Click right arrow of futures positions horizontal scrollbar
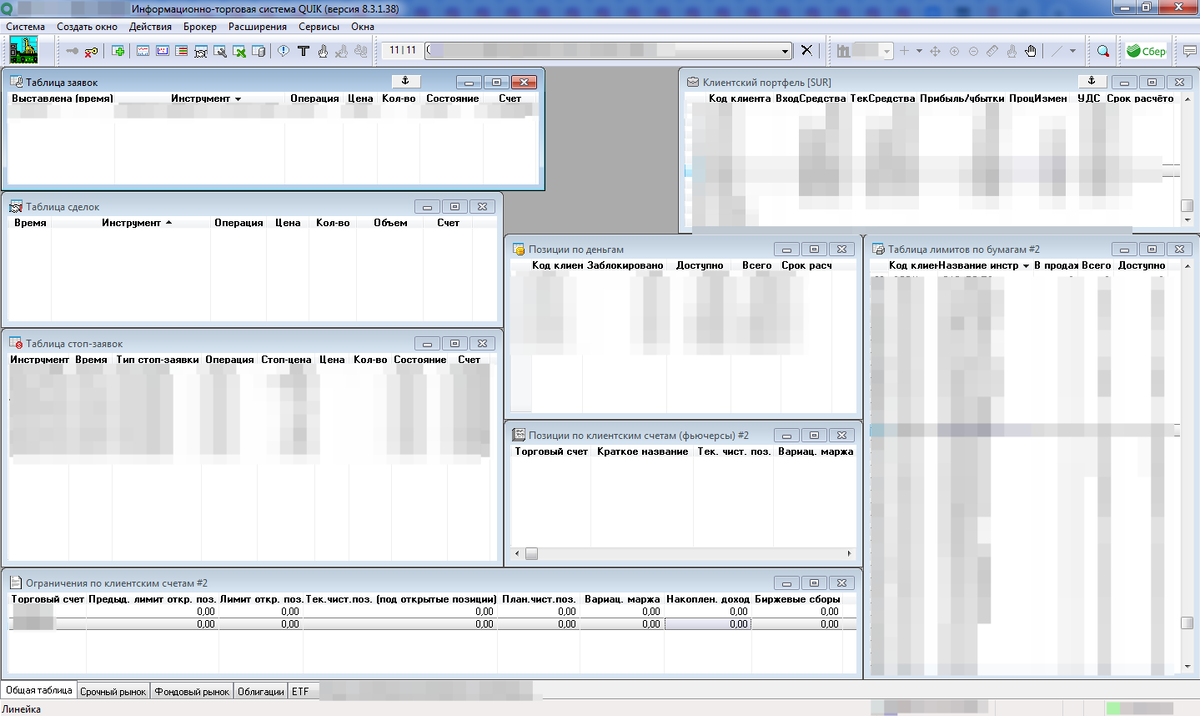 (851, 553)
